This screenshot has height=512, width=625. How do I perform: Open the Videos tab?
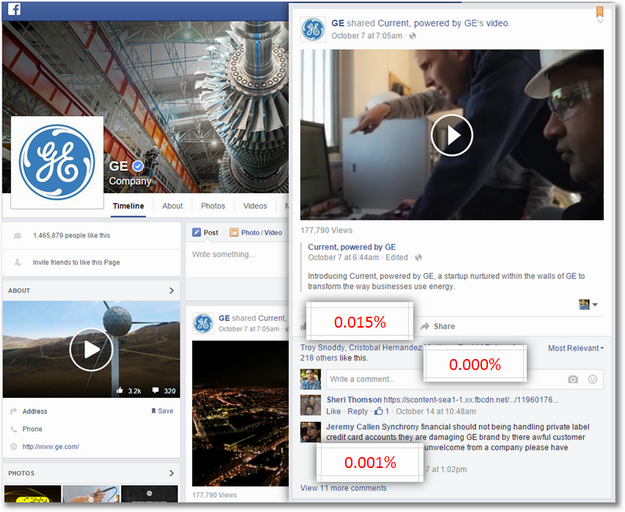(255, 206)
